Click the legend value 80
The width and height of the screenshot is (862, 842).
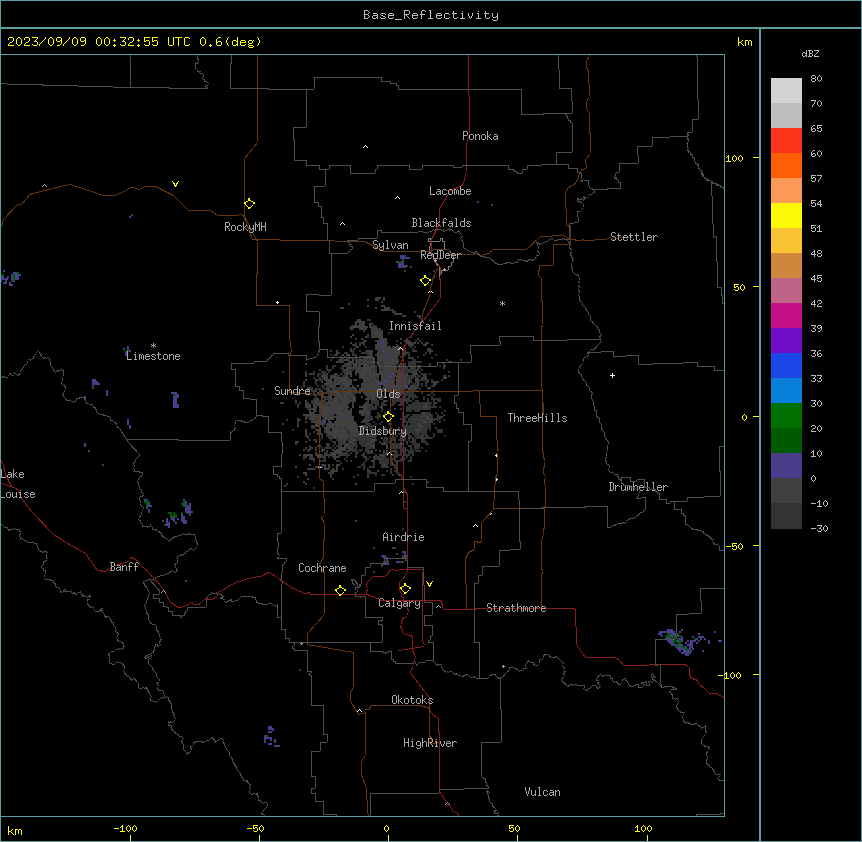click(x=816, y=79)
